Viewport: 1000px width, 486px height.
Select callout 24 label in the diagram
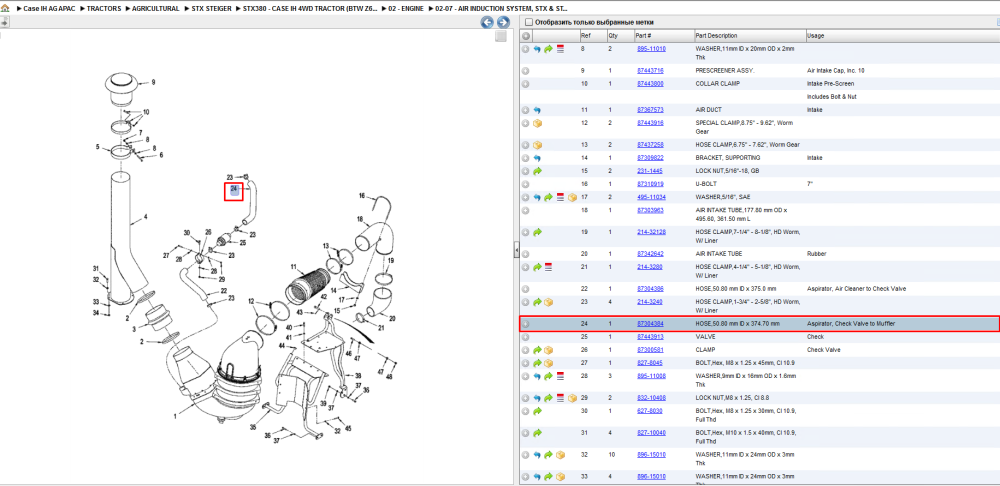coord(234,191)
